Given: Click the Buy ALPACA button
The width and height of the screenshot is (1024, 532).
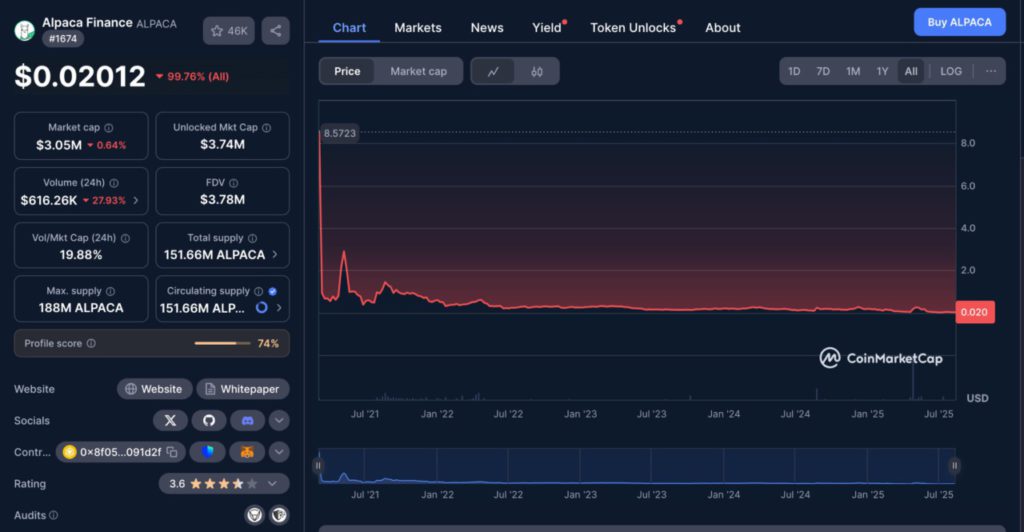Looking at the screenshot, I should (959, 22).
